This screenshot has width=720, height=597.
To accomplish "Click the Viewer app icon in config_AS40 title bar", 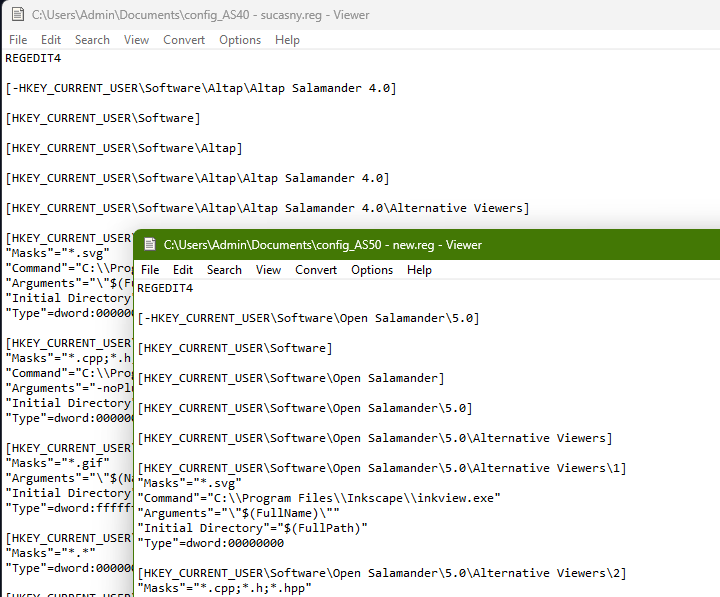I will point(15,15).
